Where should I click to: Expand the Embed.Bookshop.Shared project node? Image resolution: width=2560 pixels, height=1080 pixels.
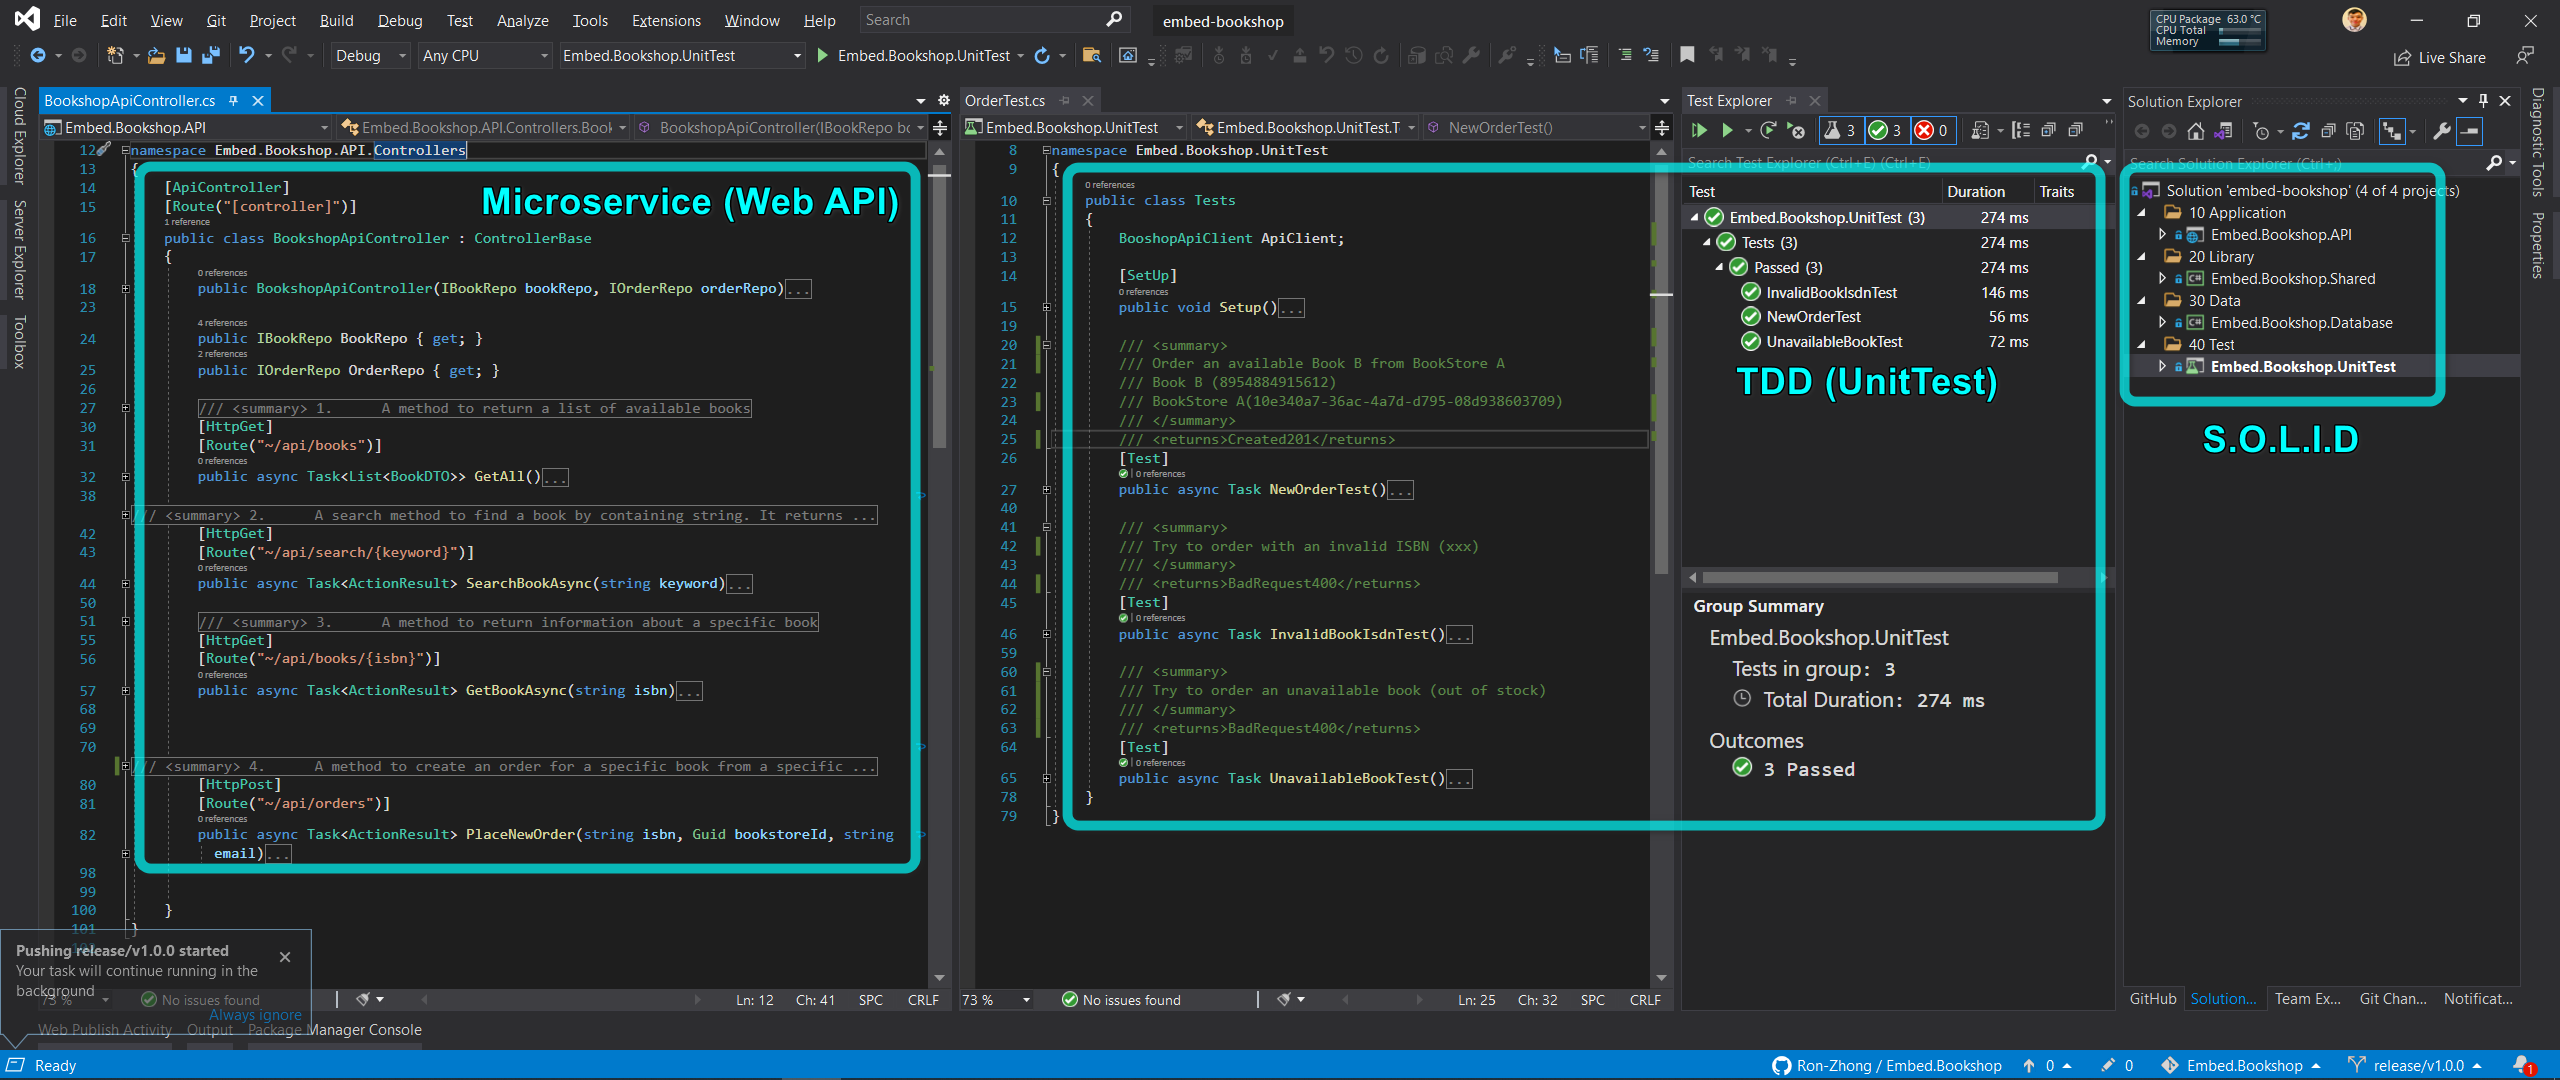tap(2162, 279)
